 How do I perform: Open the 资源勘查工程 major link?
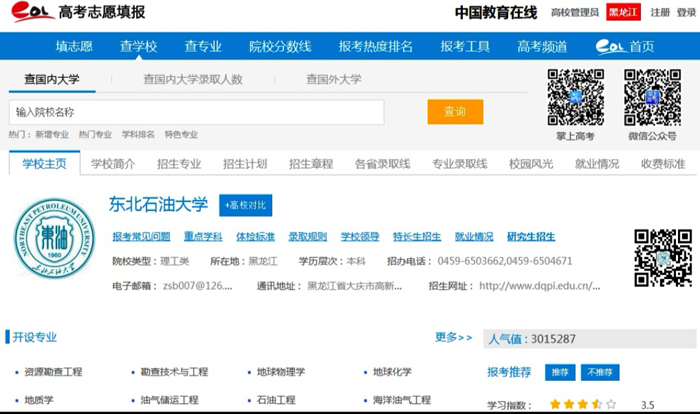click(53, 372)
